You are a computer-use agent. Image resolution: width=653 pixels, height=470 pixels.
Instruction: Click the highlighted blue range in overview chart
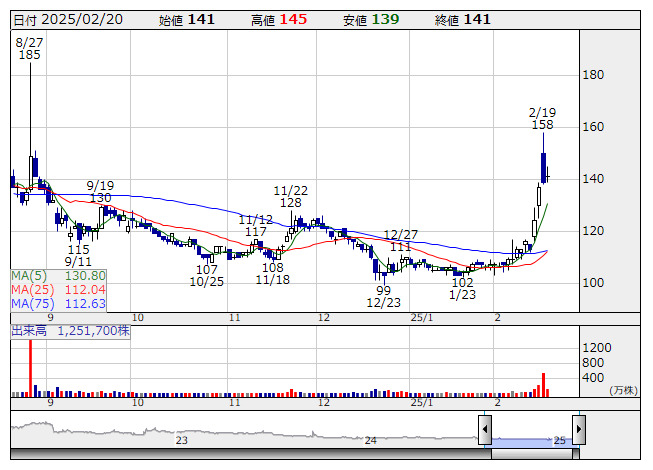click(x=532, y=443)
